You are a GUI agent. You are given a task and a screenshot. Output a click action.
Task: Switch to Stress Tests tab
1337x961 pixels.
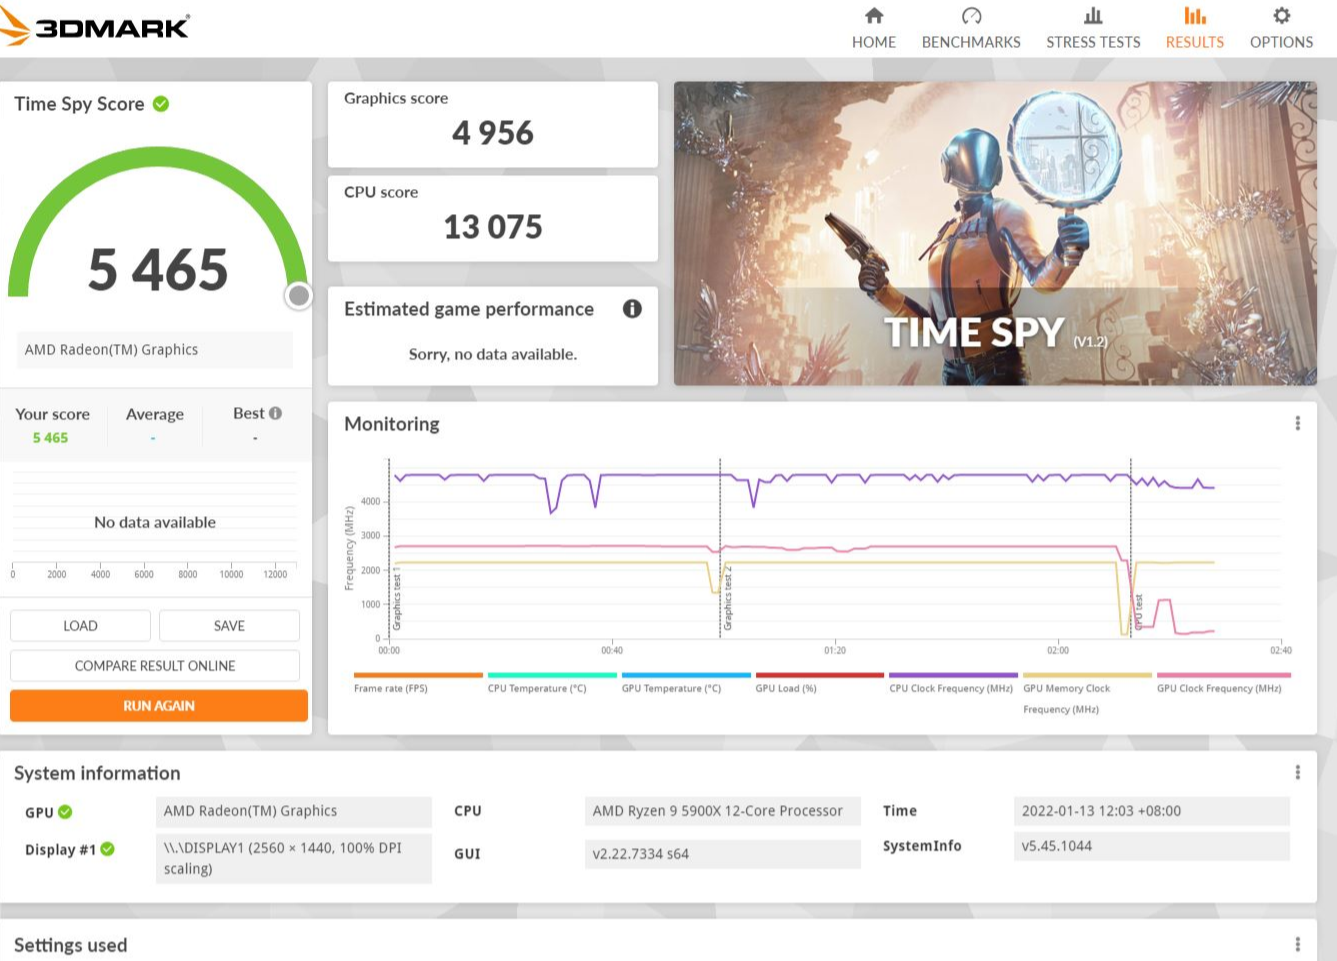coord(1093,28)
